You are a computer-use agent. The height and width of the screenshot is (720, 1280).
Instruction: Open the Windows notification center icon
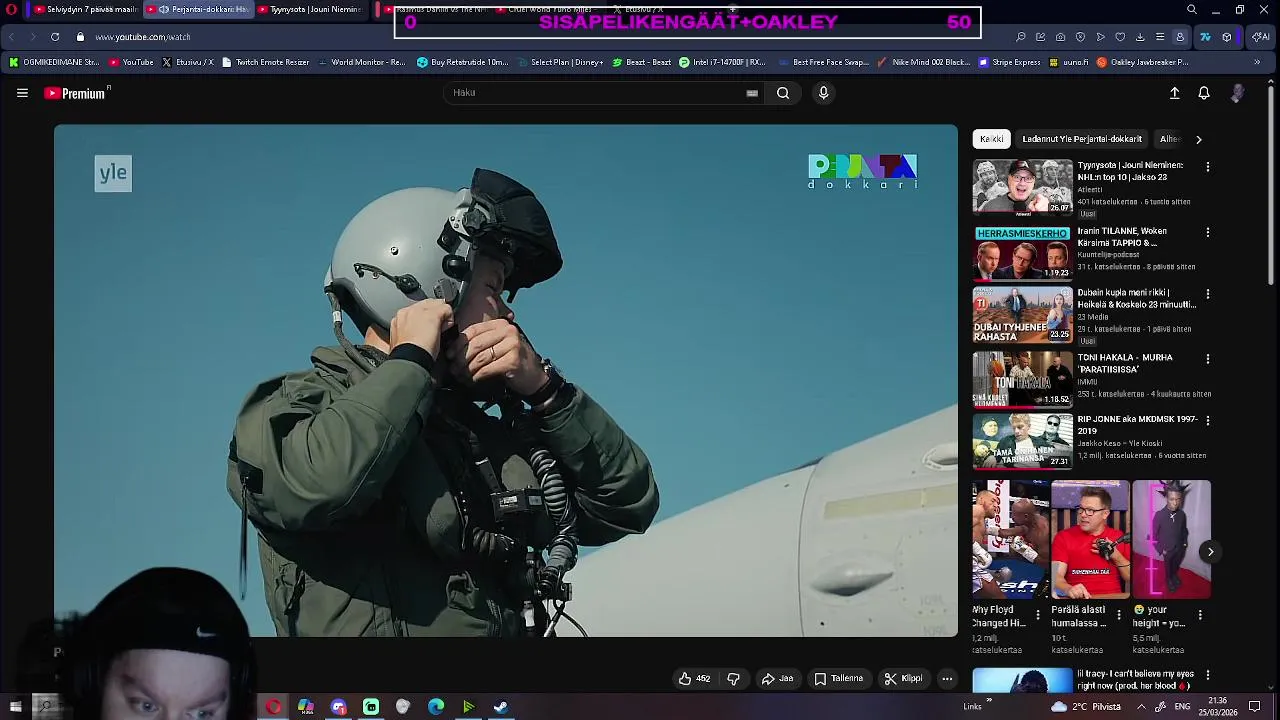coord(1254,706)
